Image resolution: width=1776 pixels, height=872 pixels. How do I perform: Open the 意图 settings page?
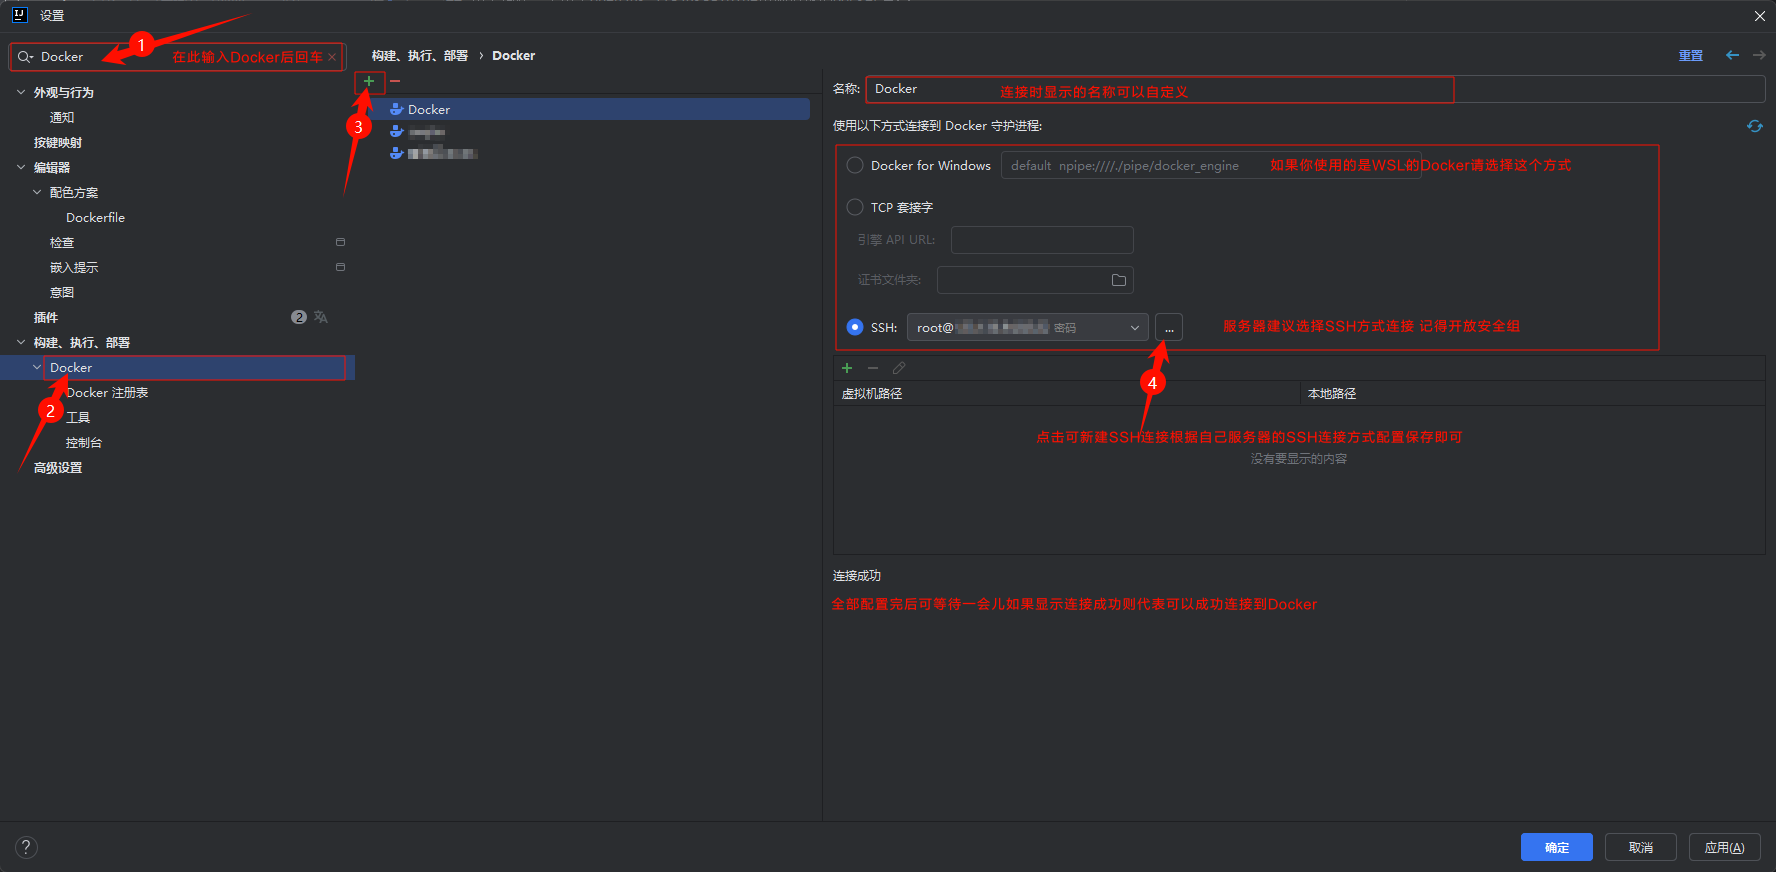tap(62, 292)
